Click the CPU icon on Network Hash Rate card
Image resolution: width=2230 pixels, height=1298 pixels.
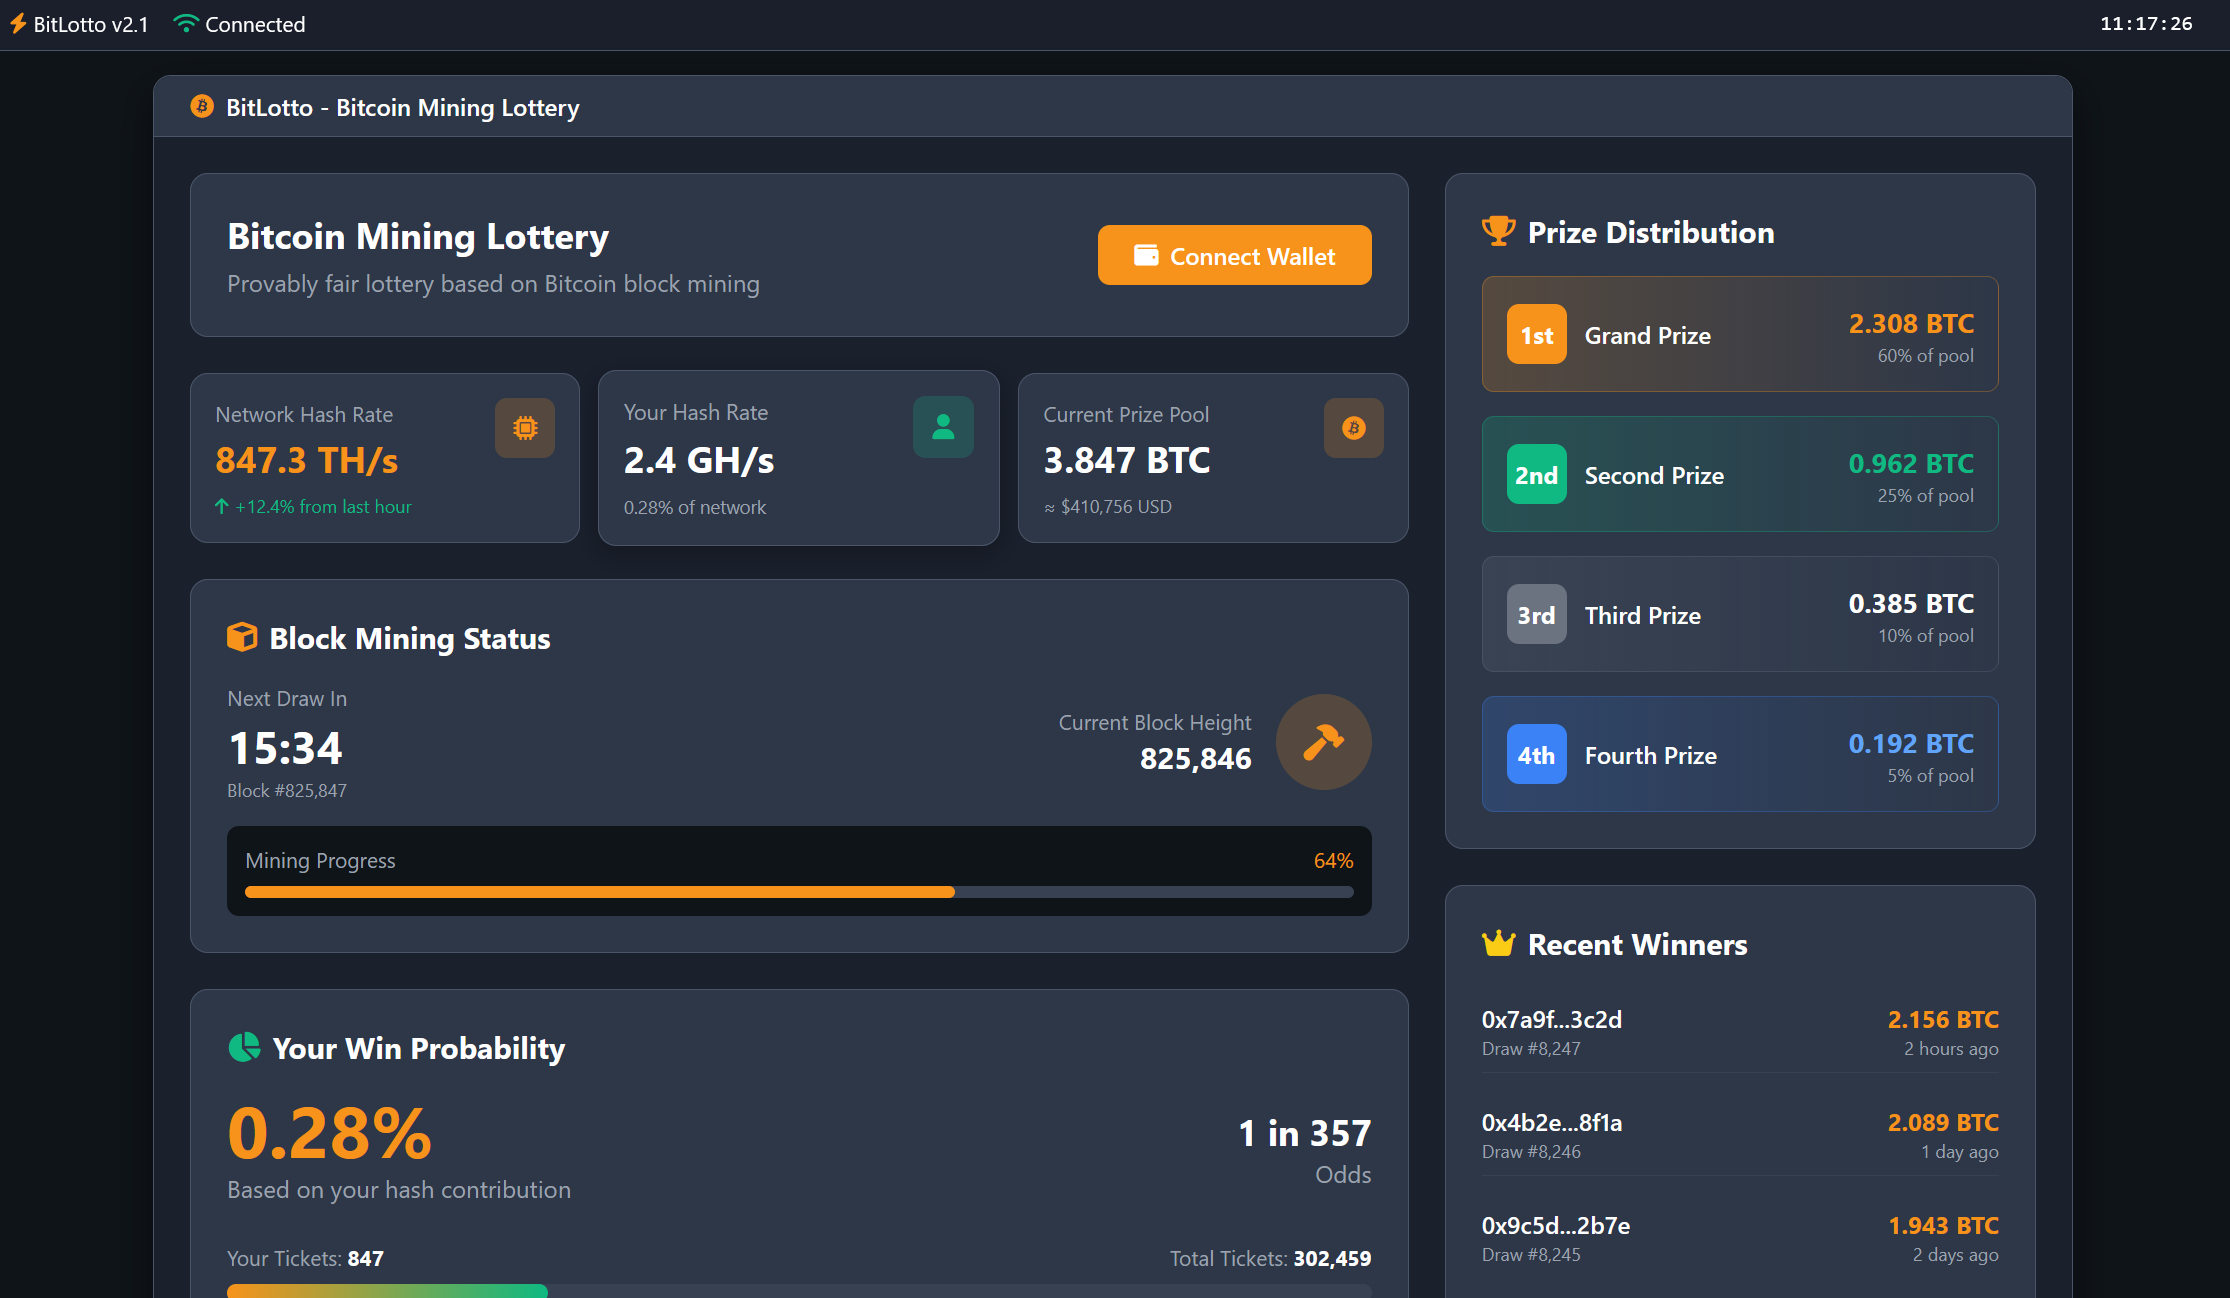tap(524, 427)
